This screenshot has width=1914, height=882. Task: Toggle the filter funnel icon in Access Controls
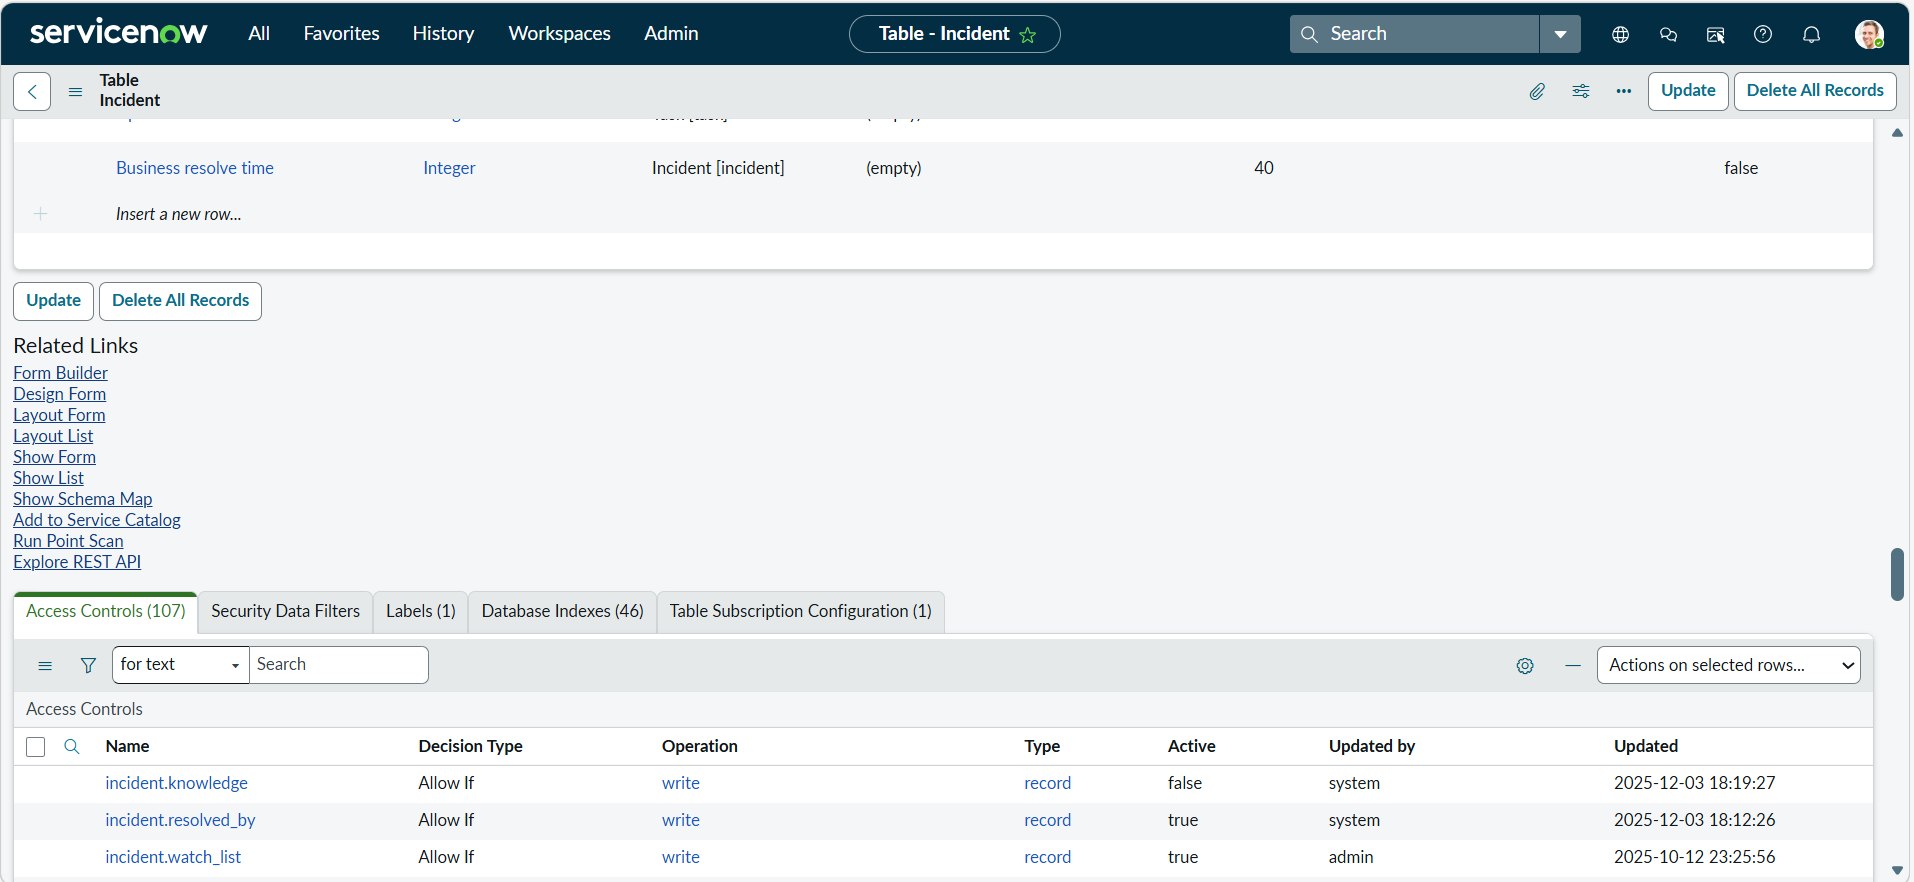coord(88,665)
